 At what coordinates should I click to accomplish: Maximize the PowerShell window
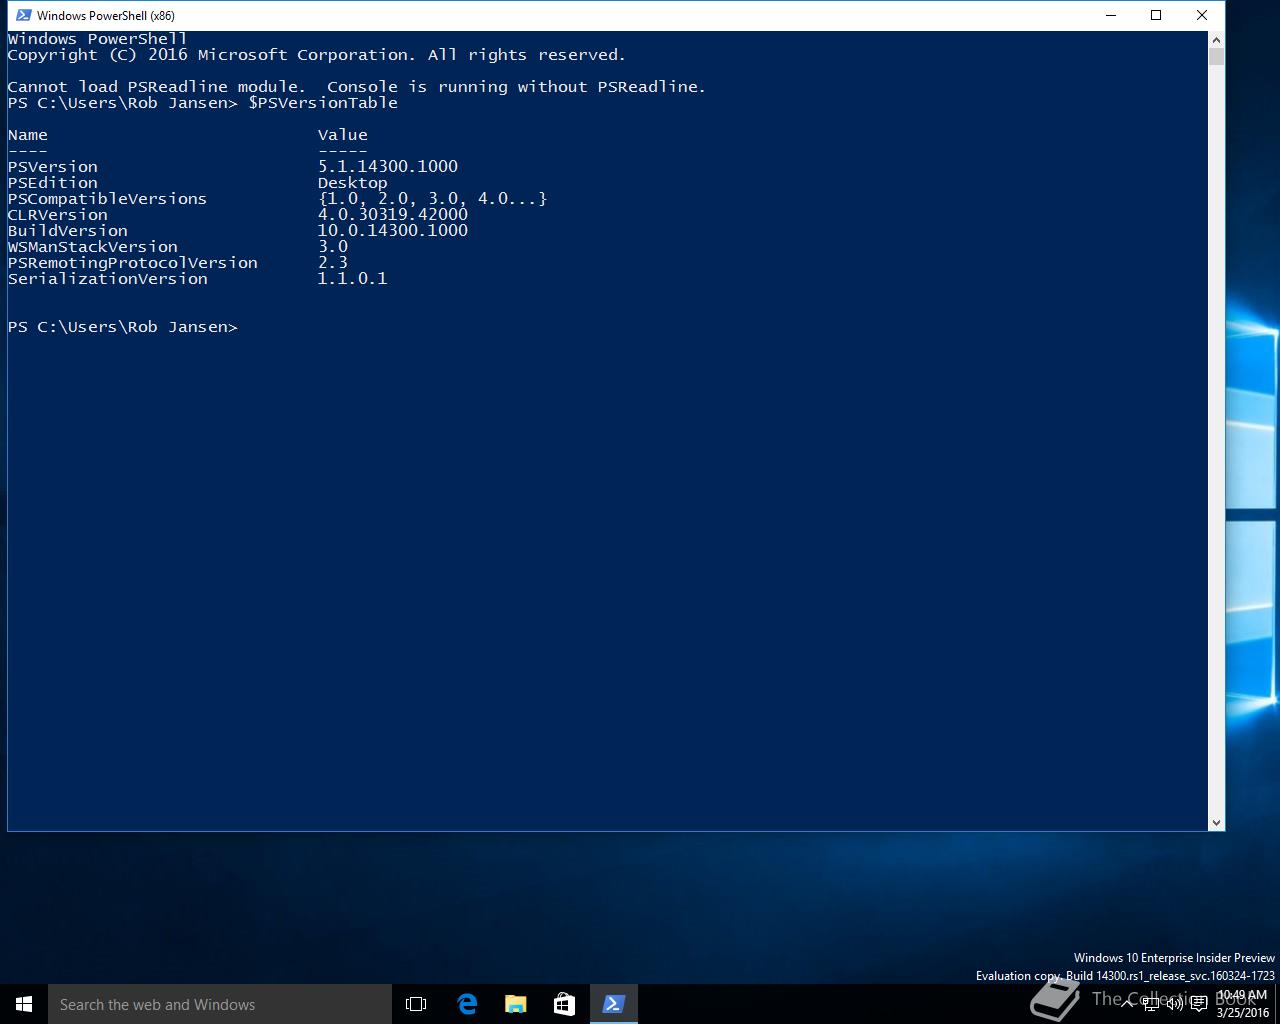[1156, 15]
